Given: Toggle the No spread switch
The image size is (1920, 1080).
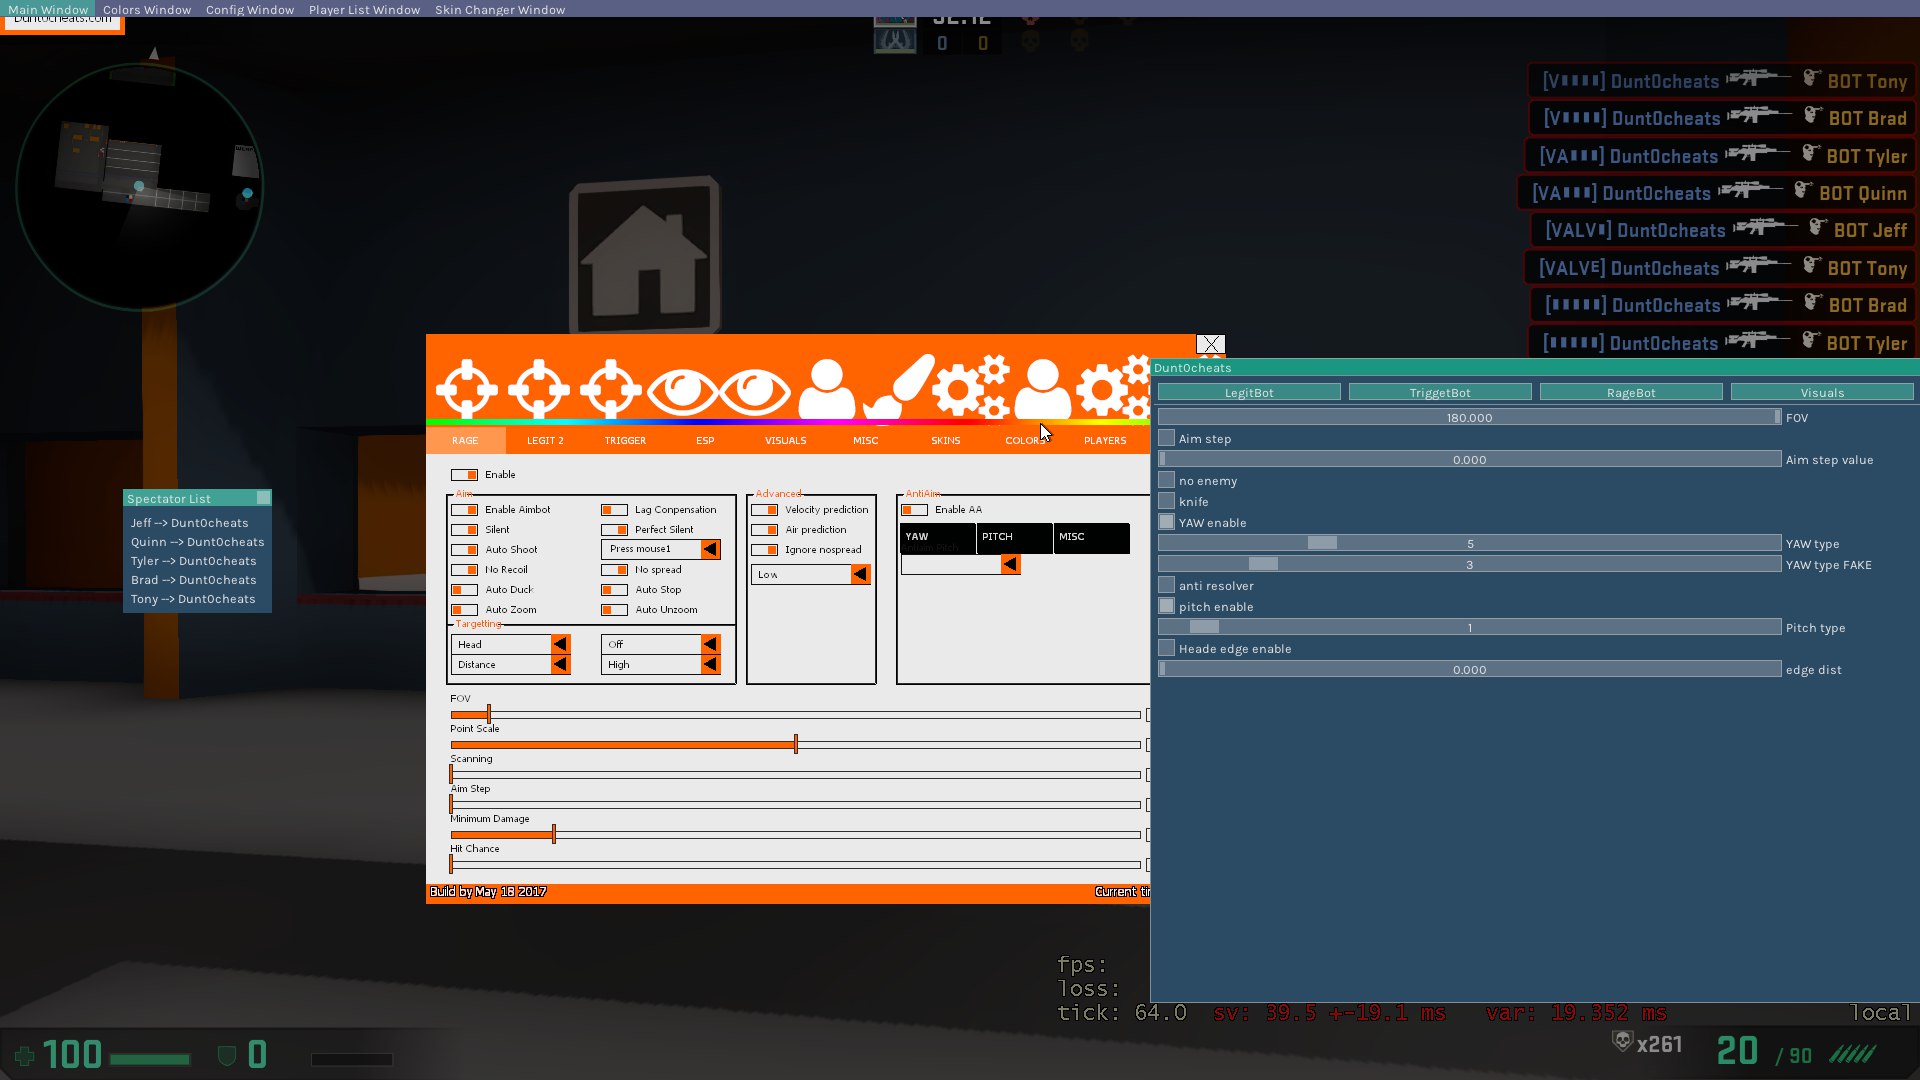Looking at the screenshot, I should point(614,570).
